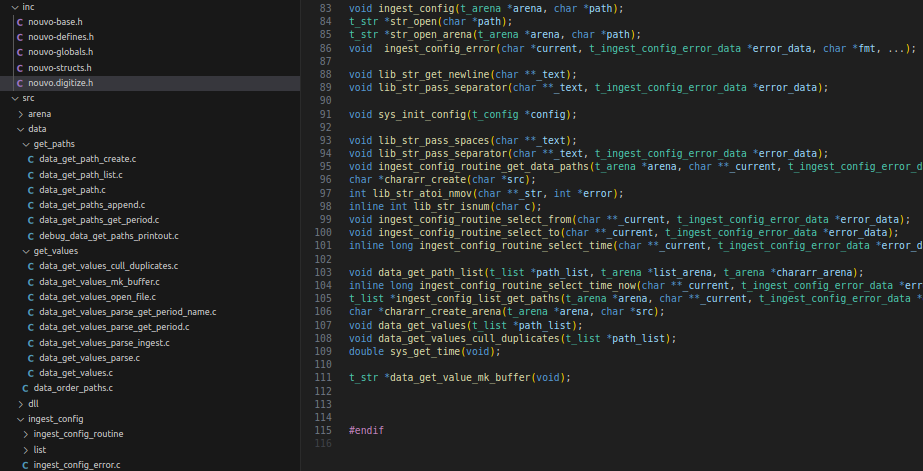Click ingest_config_routine_select_from function name

tap(475, 220)
